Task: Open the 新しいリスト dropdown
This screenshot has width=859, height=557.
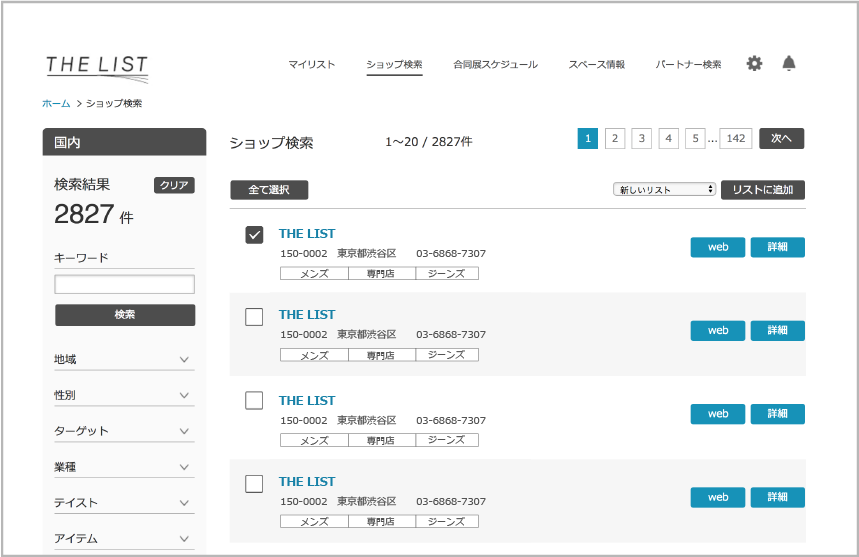Action: coord(664,189)
